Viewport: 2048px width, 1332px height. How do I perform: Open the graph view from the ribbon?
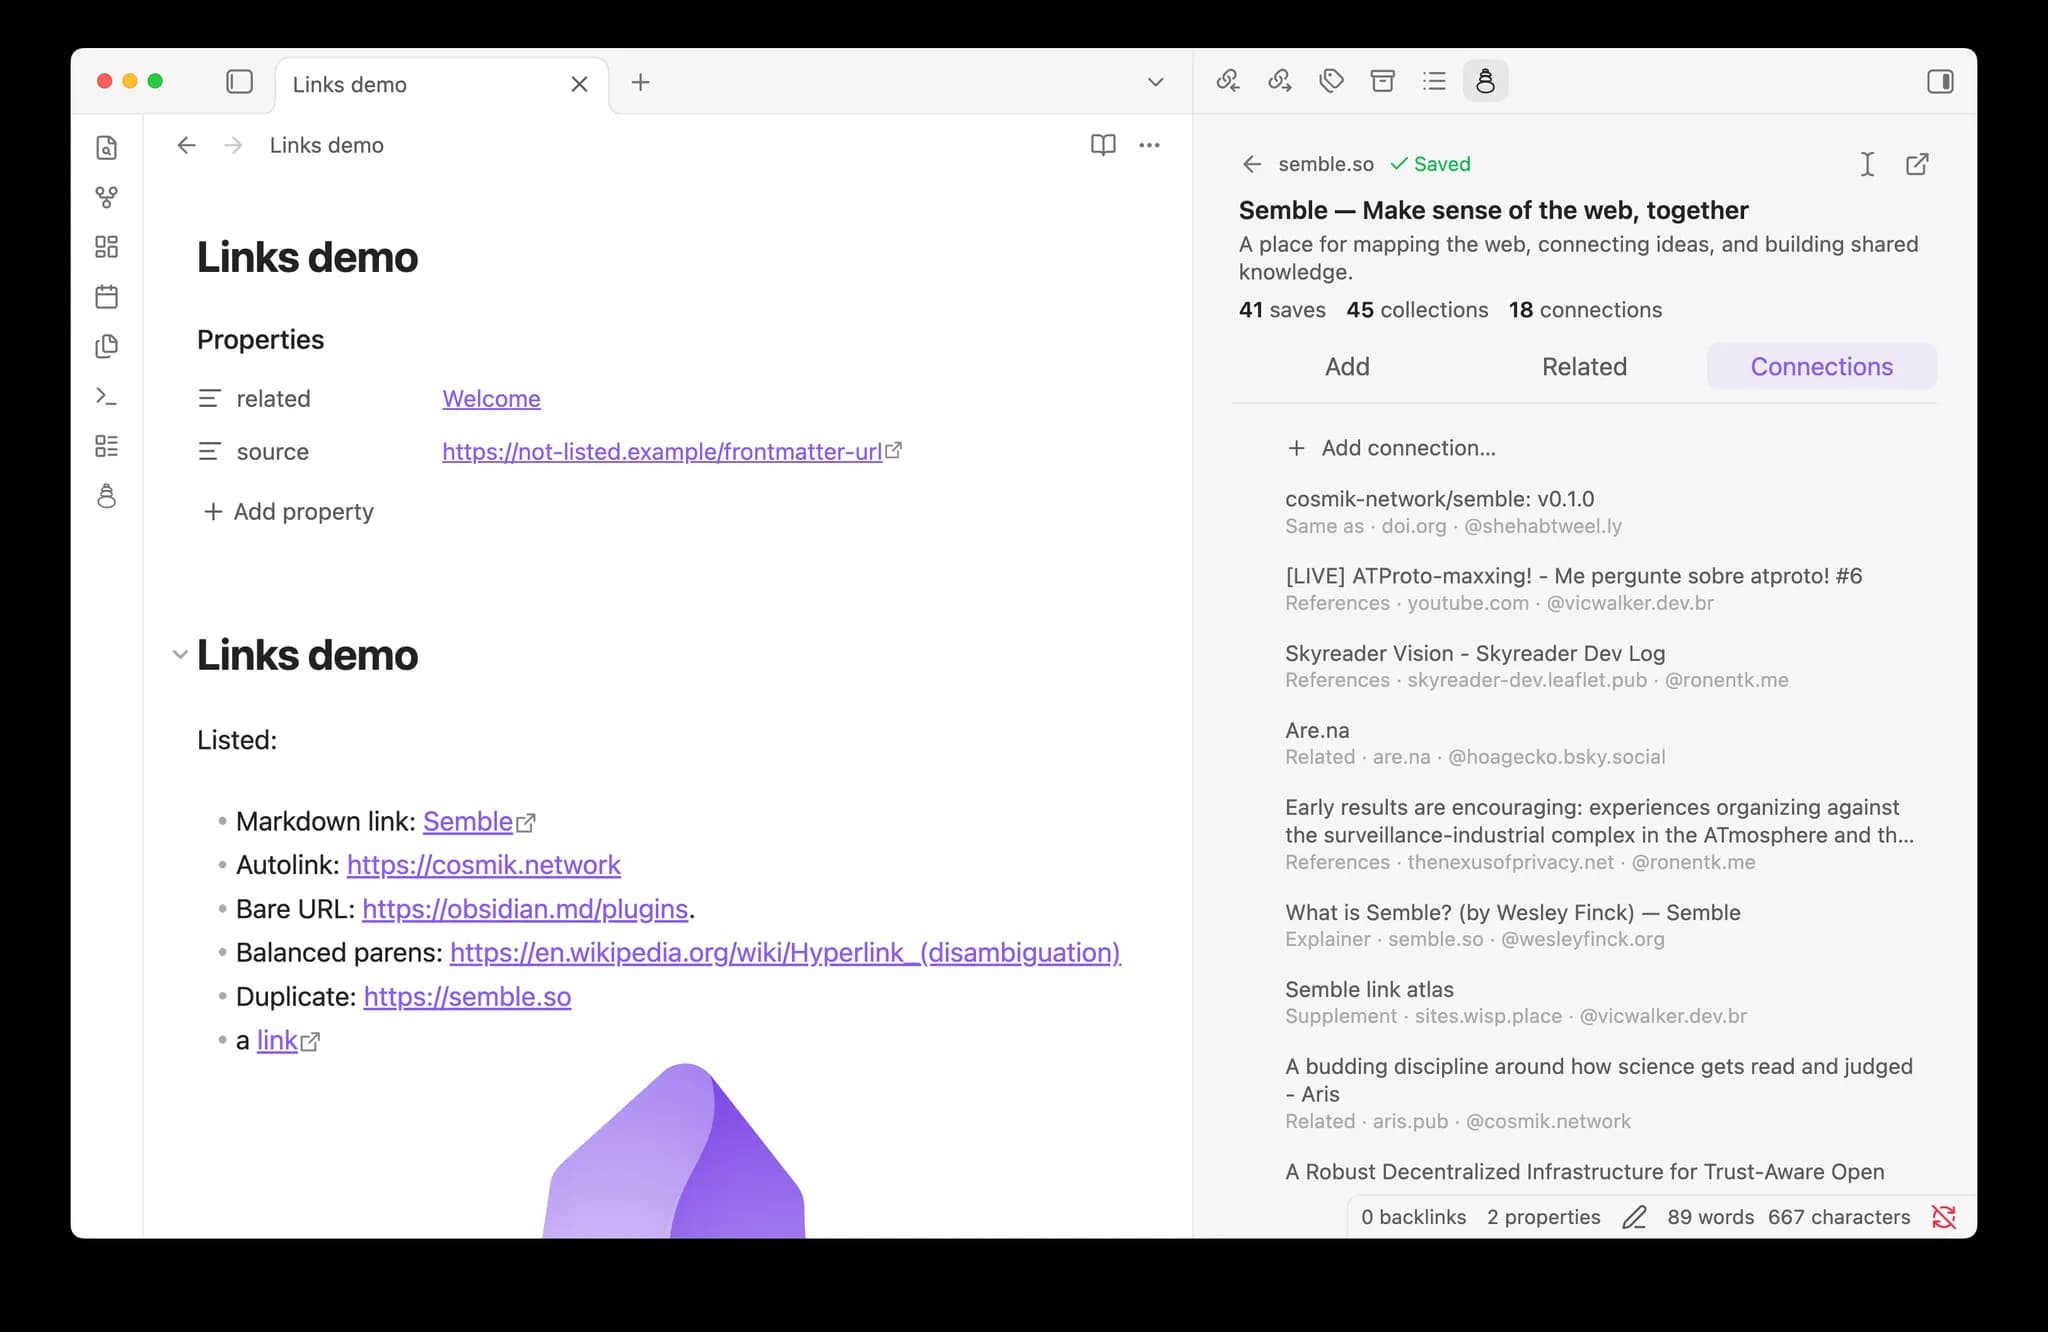(x=106, y=197)
